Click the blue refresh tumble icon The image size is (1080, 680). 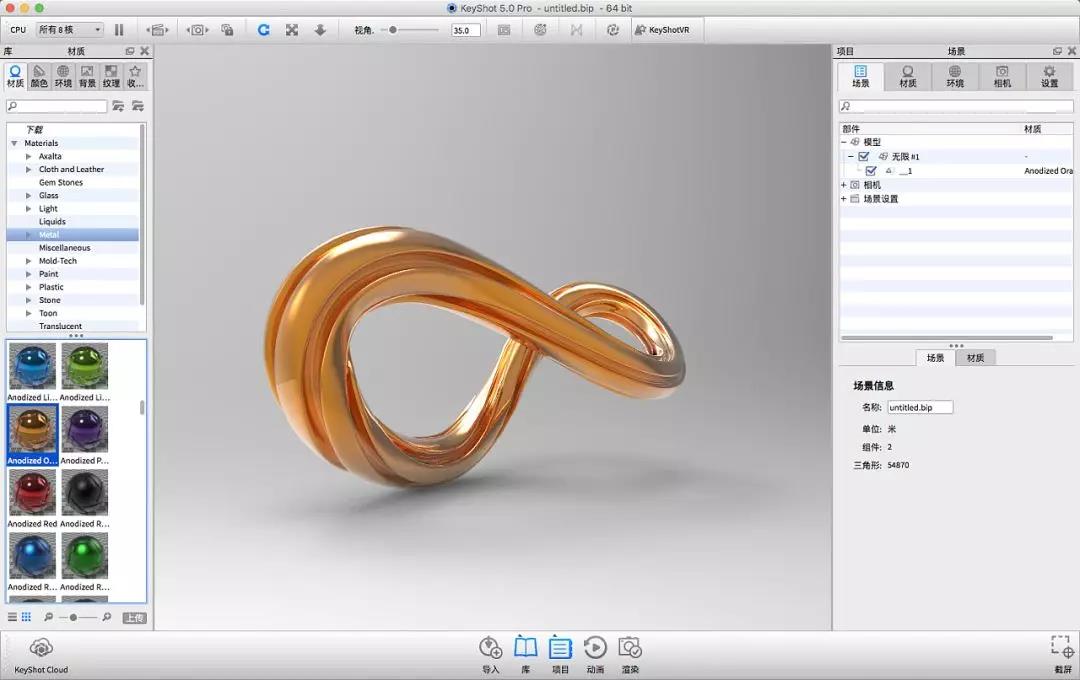(x=263, y=30)
